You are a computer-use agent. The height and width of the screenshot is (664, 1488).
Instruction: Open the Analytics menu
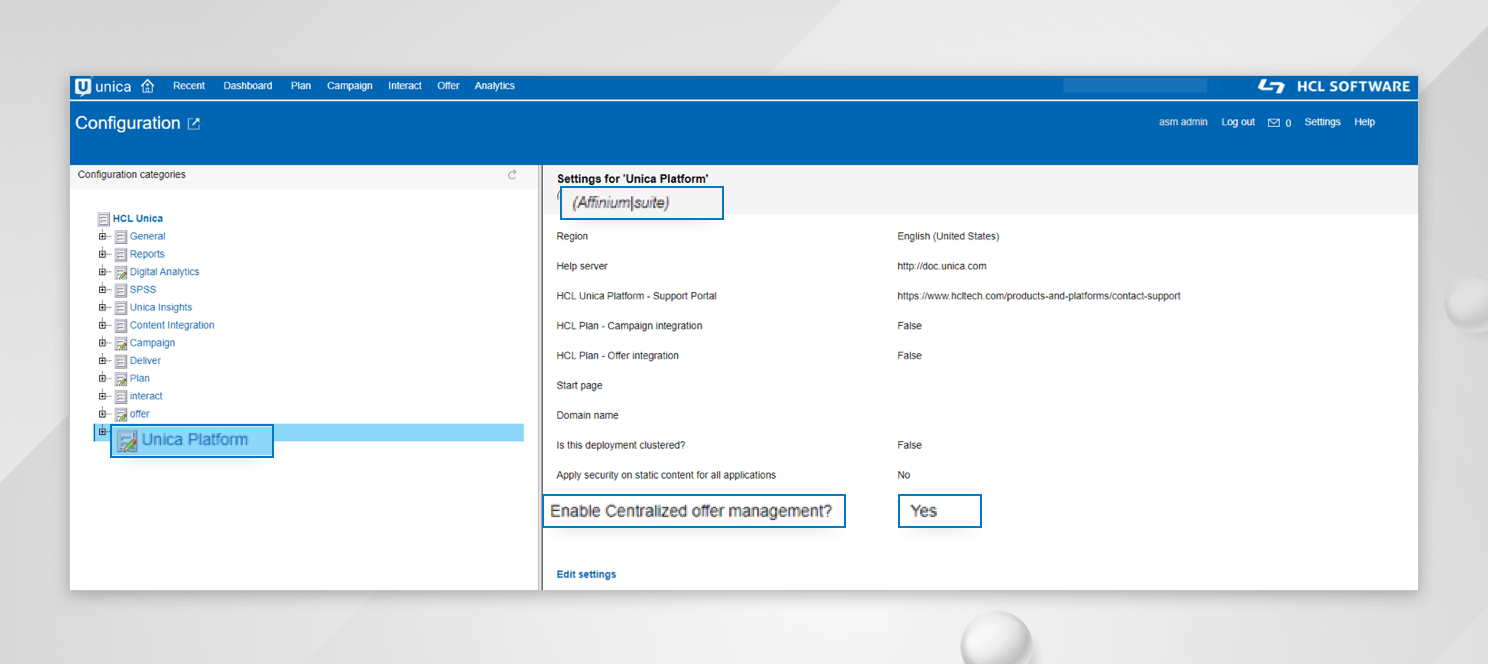[x=494, y=86]
